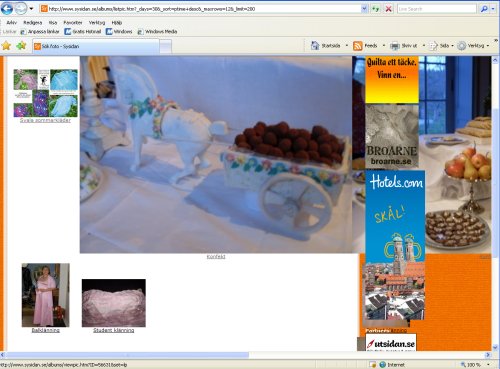The height and width of the screenshot is (369, 500).
Task: Open the Konfekt photo caption link
Action: (216, 257)
